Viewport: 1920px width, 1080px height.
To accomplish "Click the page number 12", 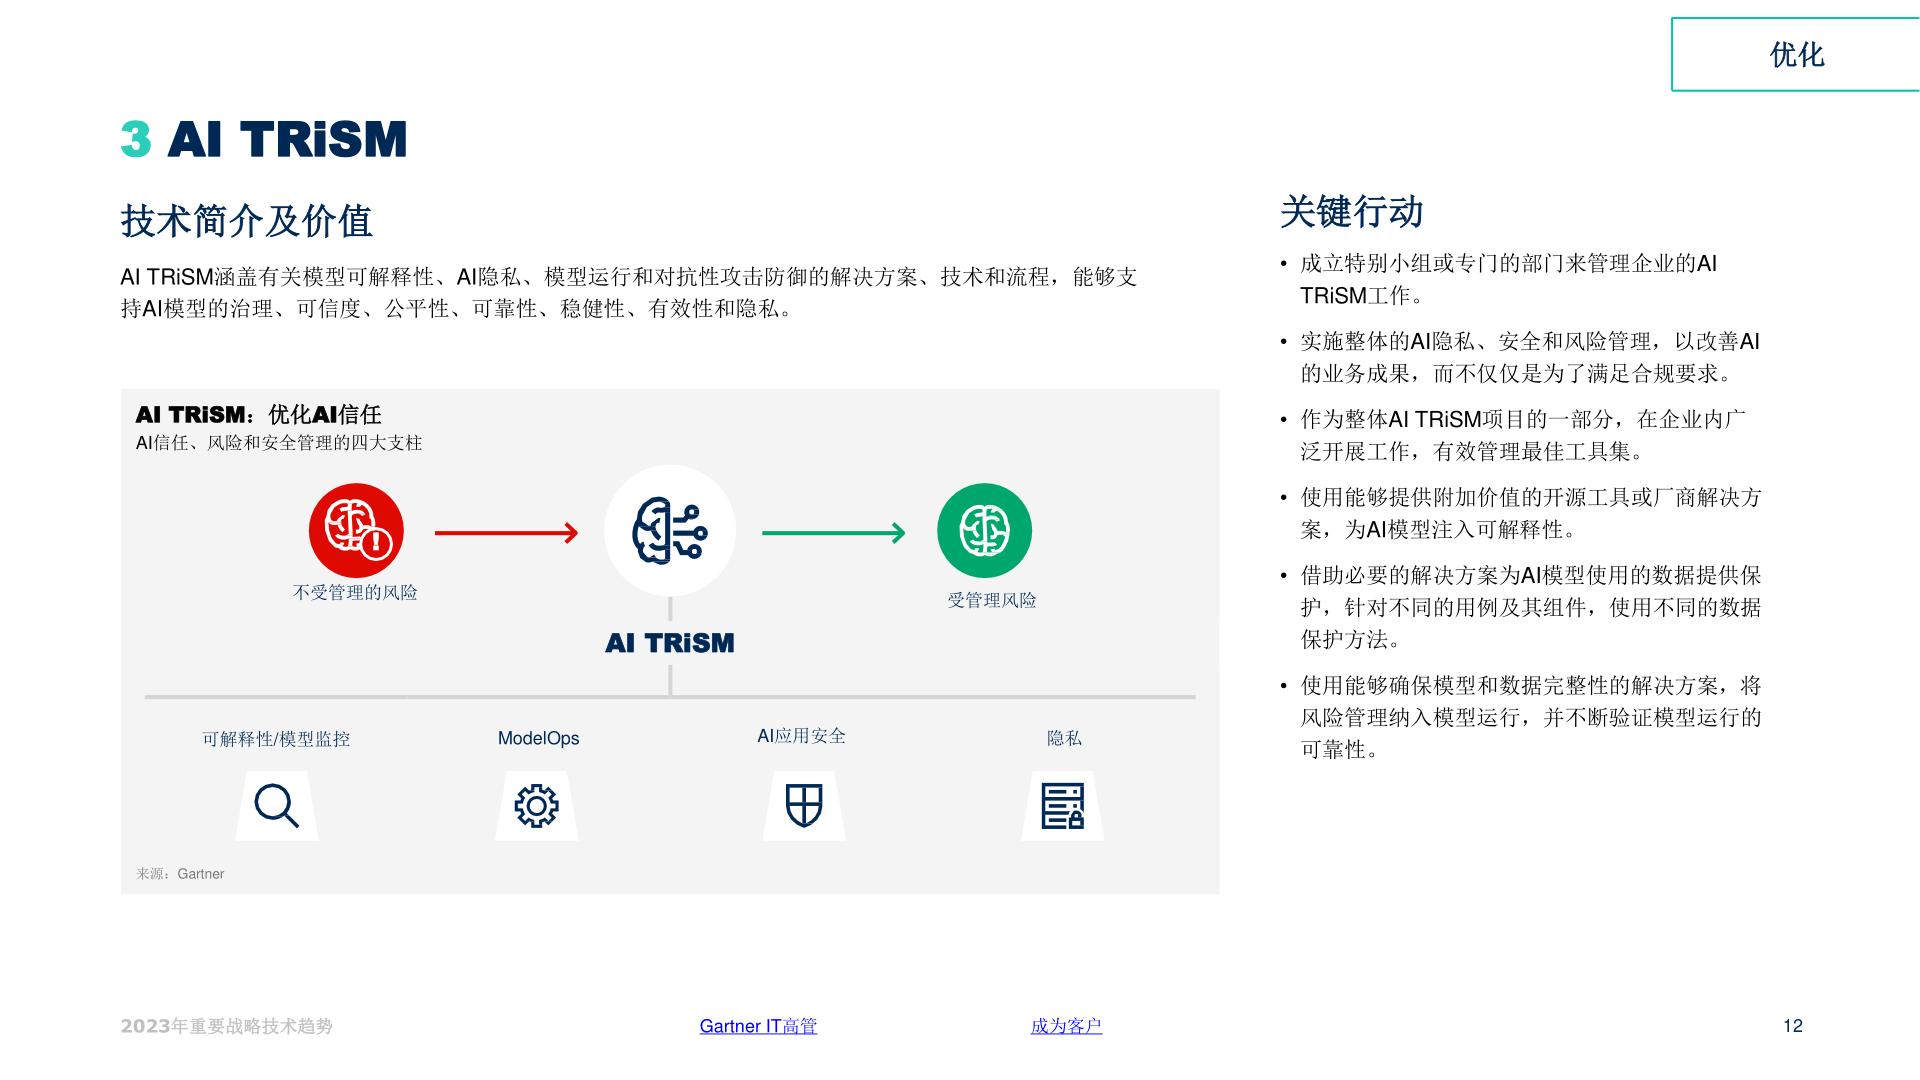I will [x=1793, y=1026].
